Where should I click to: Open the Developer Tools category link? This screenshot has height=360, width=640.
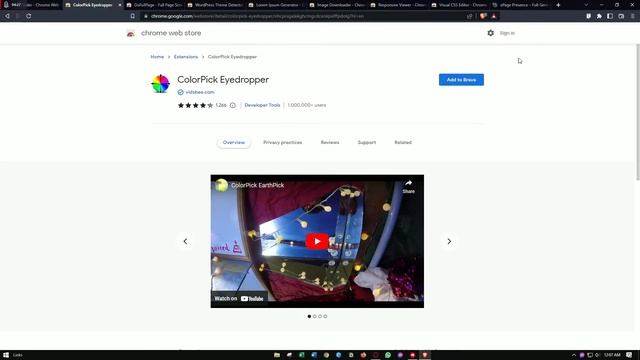pyautogui.click(x=262, y=105)
